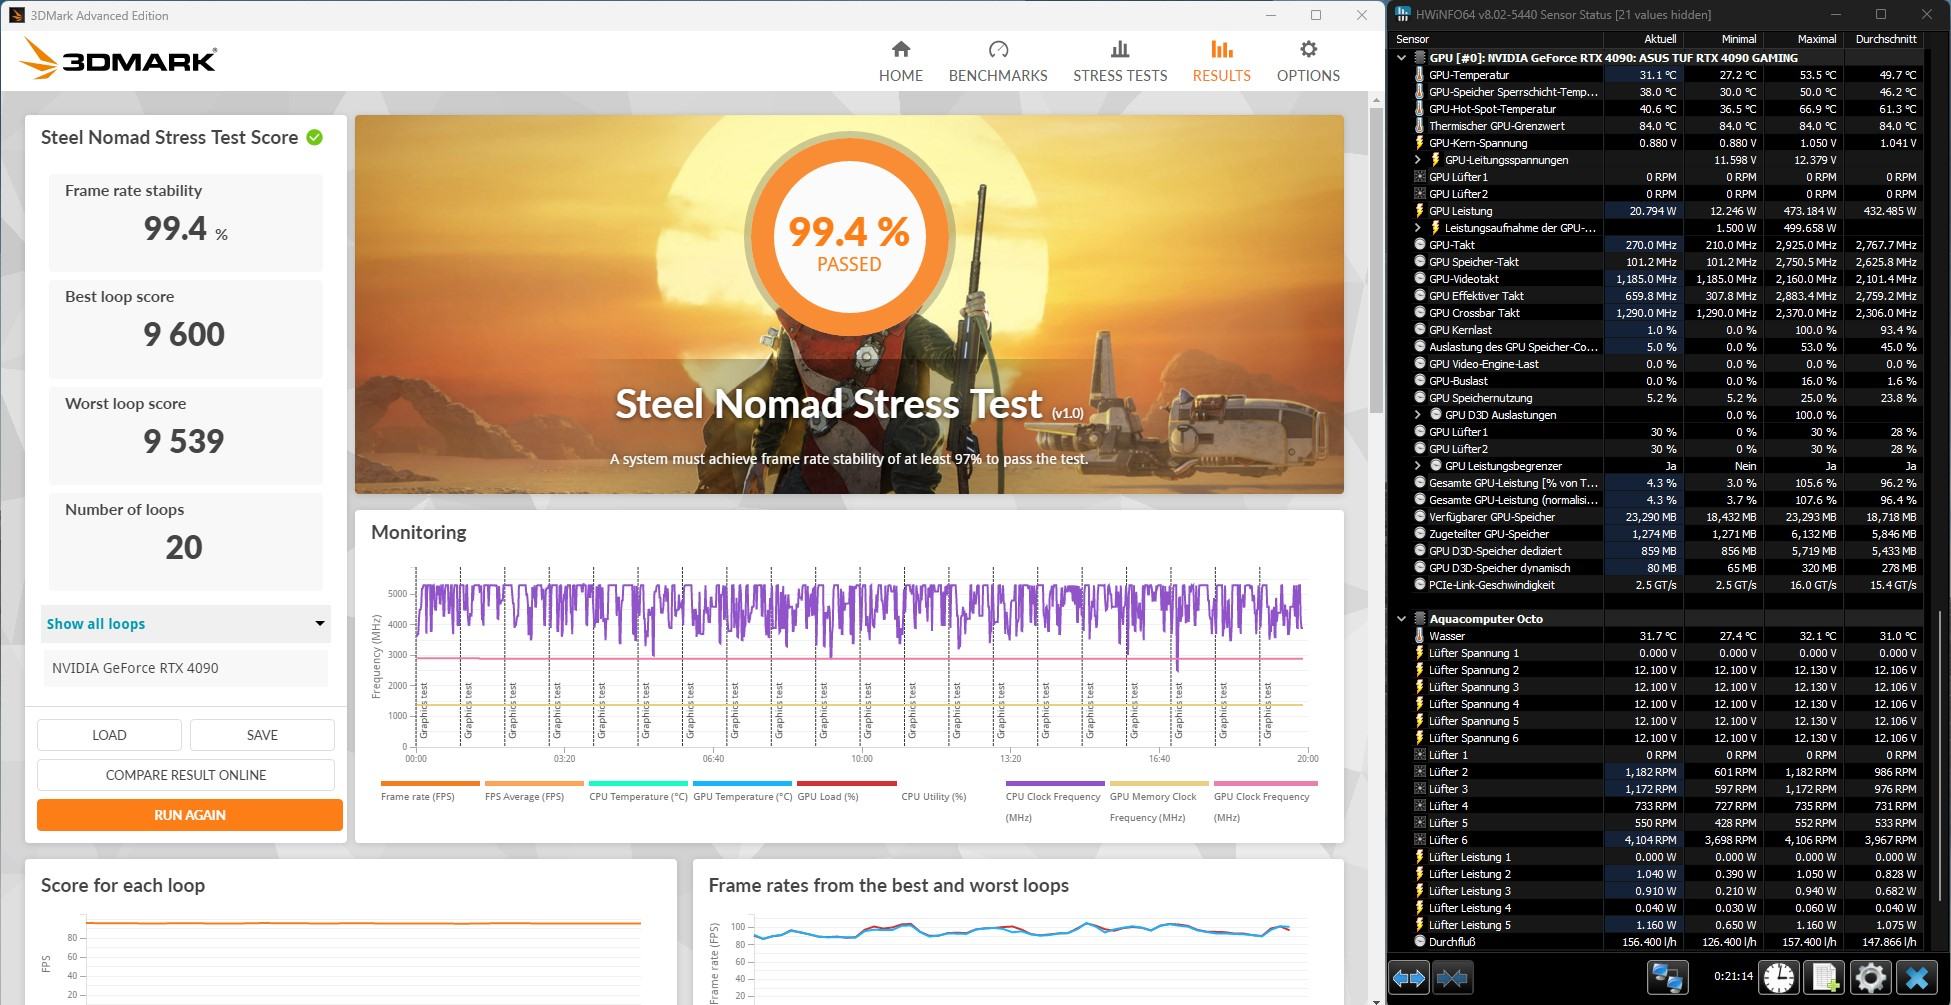Click the 3DMark app icon in title bar
Image resolution: width=1951 pixels, height=1005 pixels.
click(x=15, y=15)
